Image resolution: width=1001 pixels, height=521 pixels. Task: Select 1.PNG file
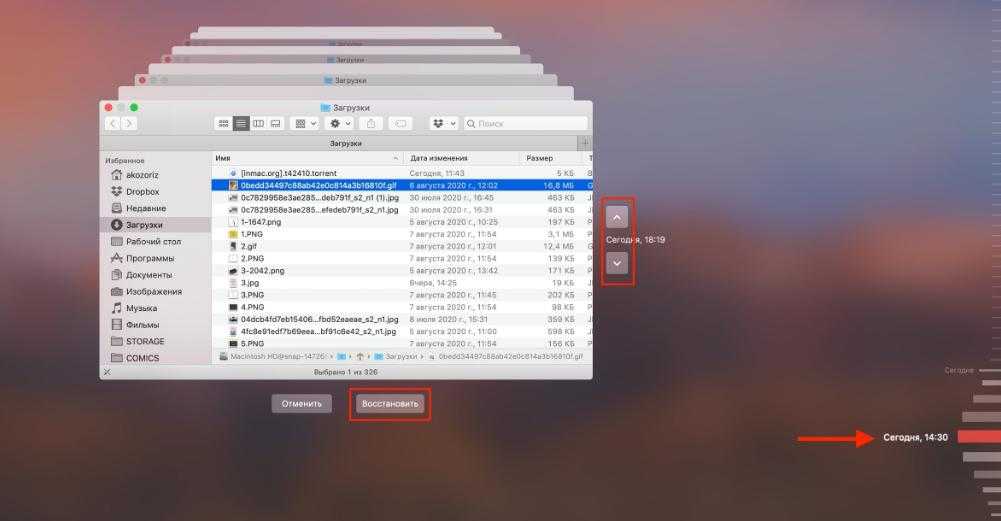402,234
